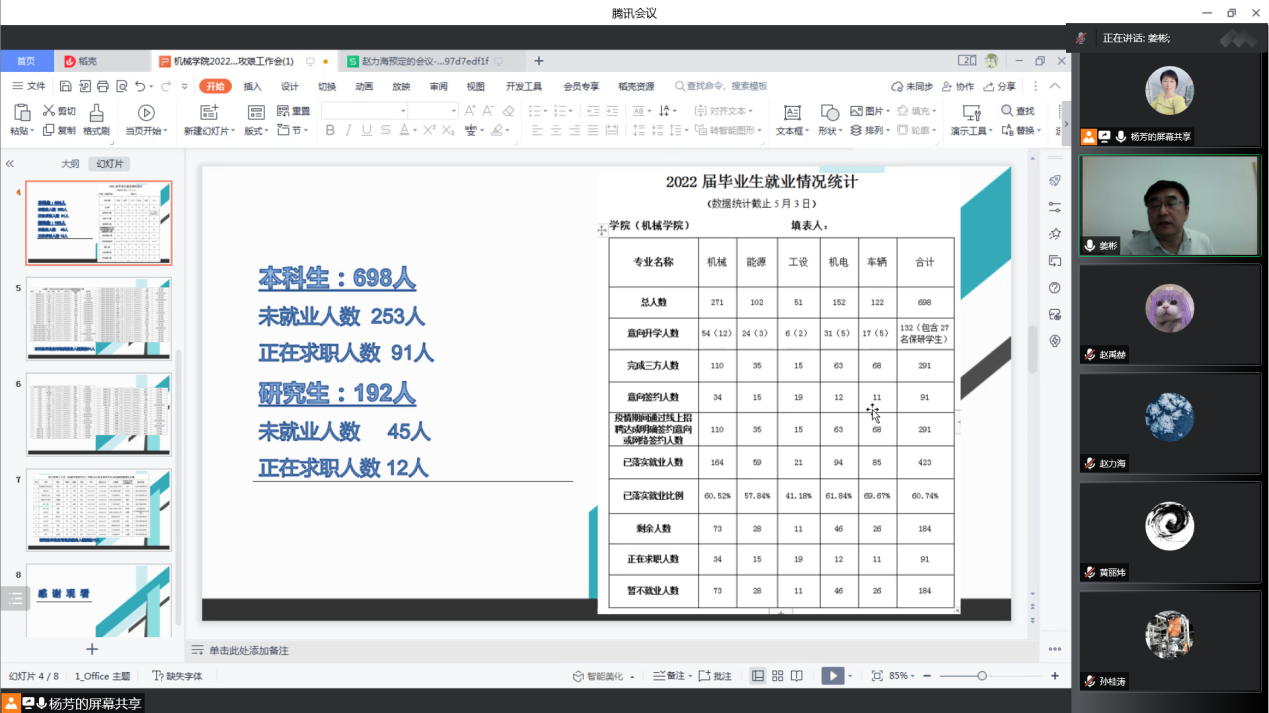Toggle bold formatting
Screen dimensions: 1269x713
[329, 131]
